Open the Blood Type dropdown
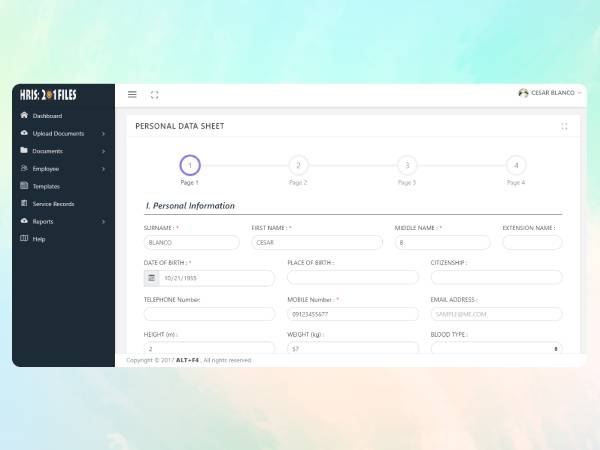600x450 pixels. (x=496, y=348)
